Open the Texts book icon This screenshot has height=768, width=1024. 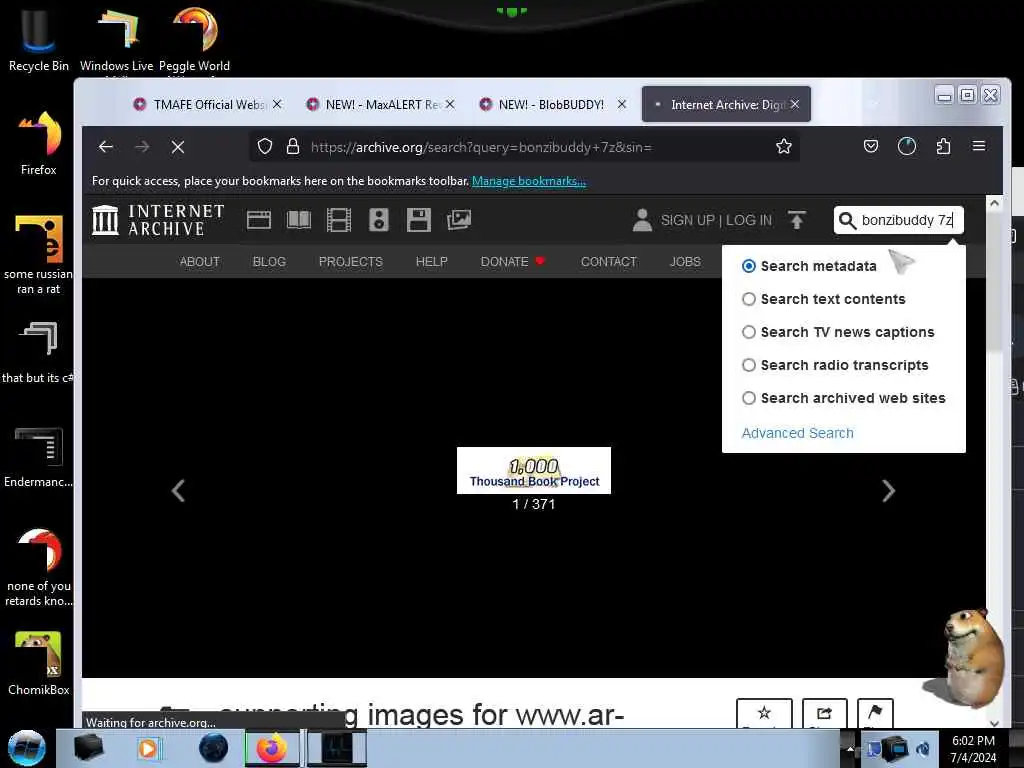point(298,220)
